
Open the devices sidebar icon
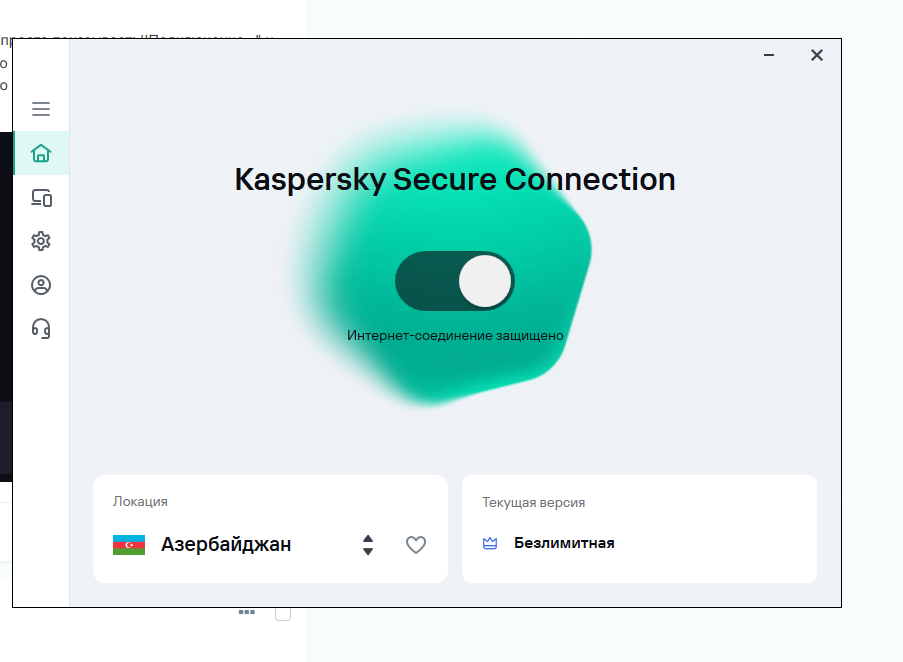(x=41, y=198)
